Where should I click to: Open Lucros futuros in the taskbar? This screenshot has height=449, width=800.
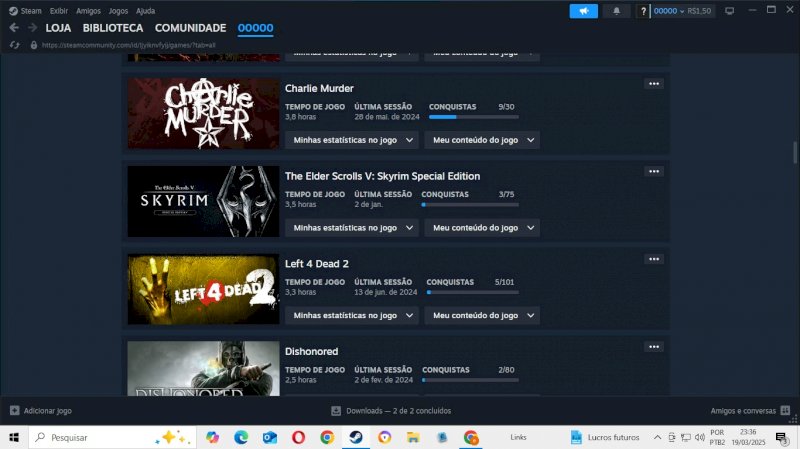[605, 437]
